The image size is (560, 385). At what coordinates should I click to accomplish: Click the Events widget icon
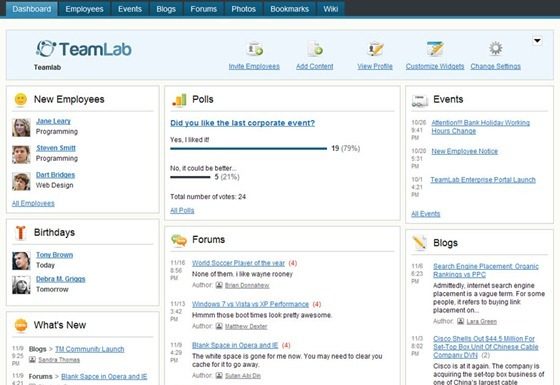(420, 100)
